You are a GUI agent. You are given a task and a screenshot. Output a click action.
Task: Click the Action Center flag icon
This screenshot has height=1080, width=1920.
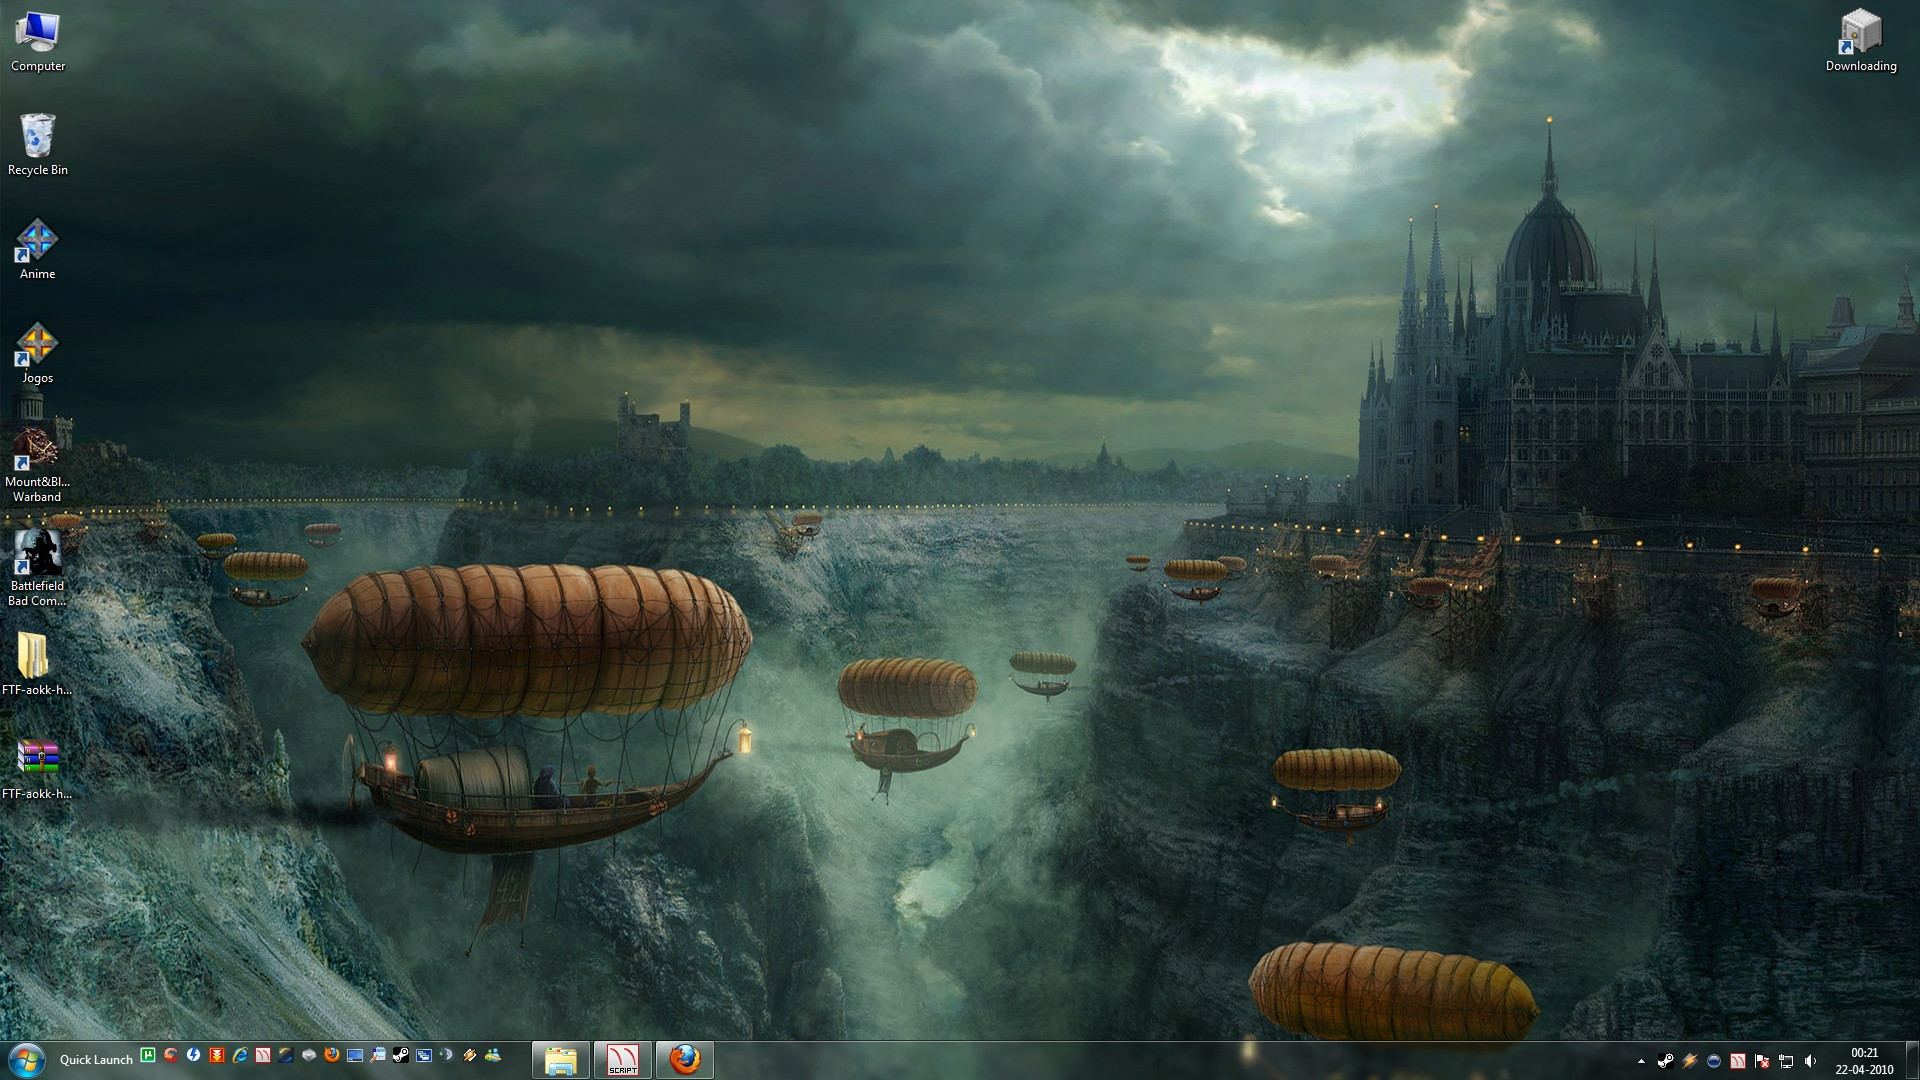click(1762, 1061)
